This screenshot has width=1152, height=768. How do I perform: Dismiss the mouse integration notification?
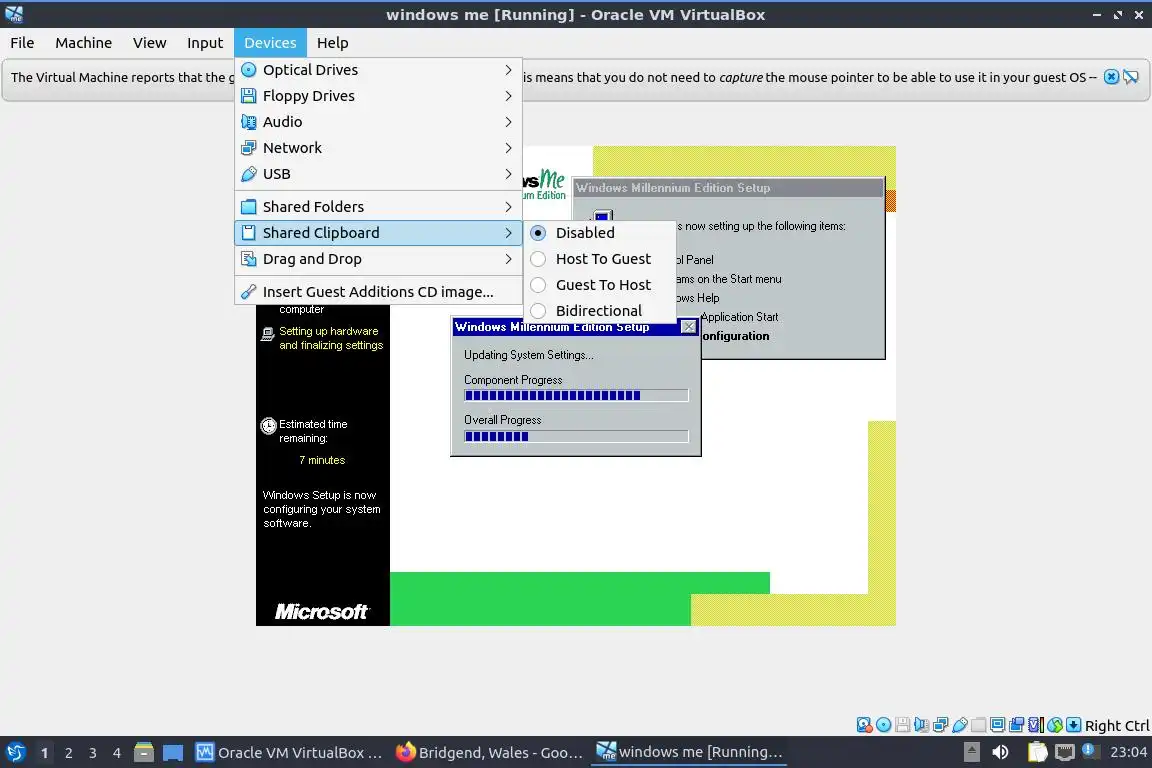click(x=1112, y=76)
